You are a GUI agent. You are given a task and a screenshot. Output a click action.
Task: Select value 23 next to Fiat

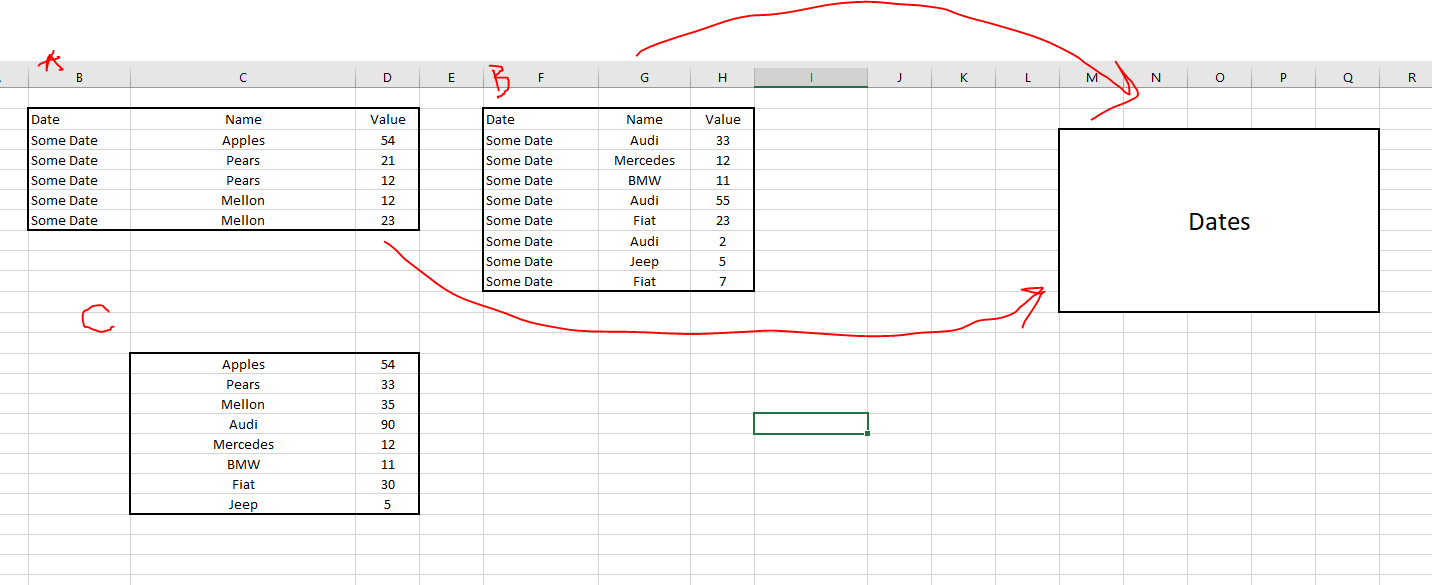[x=722, y=220]
